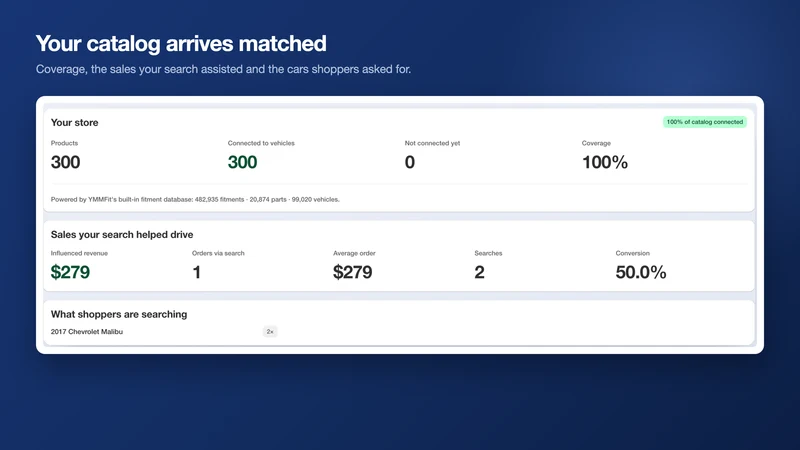Screen dimensions: 800x450
Task: Click the What shoppers are searching heading
Action: point(119,314)
